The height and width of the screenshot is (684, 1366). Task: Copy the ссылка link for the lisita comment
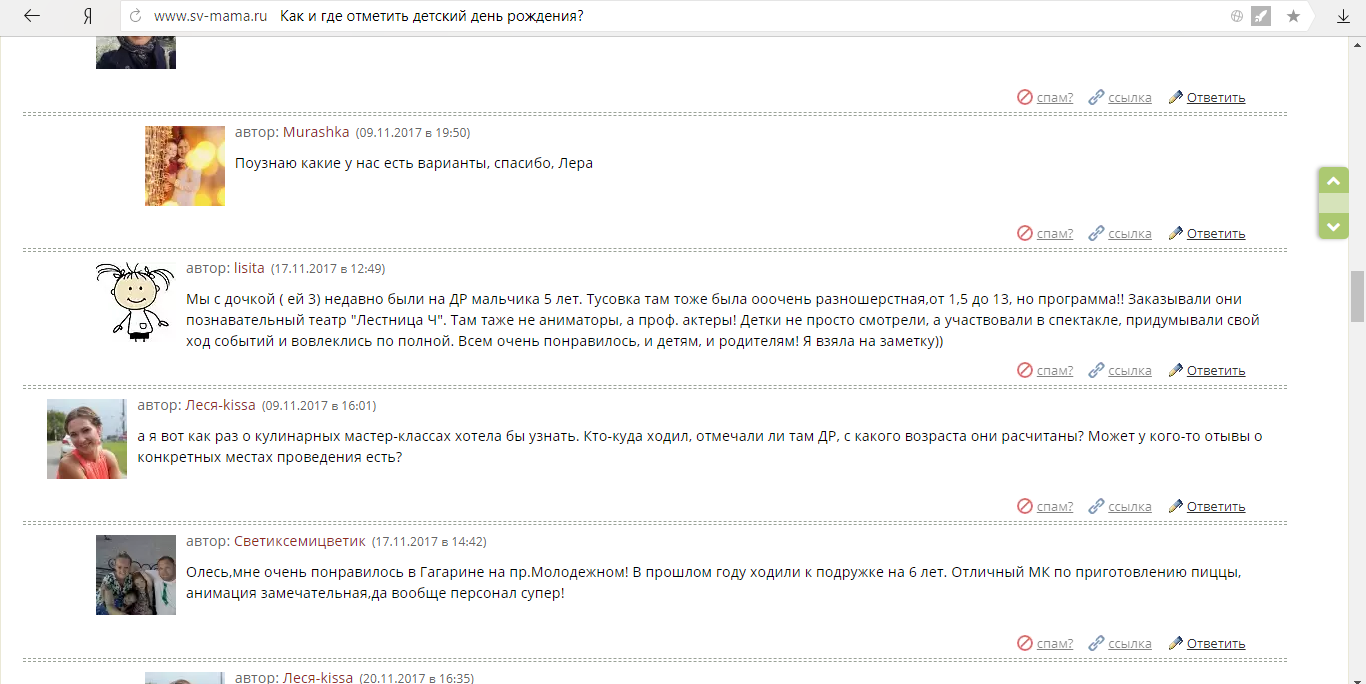(1120, 370)
